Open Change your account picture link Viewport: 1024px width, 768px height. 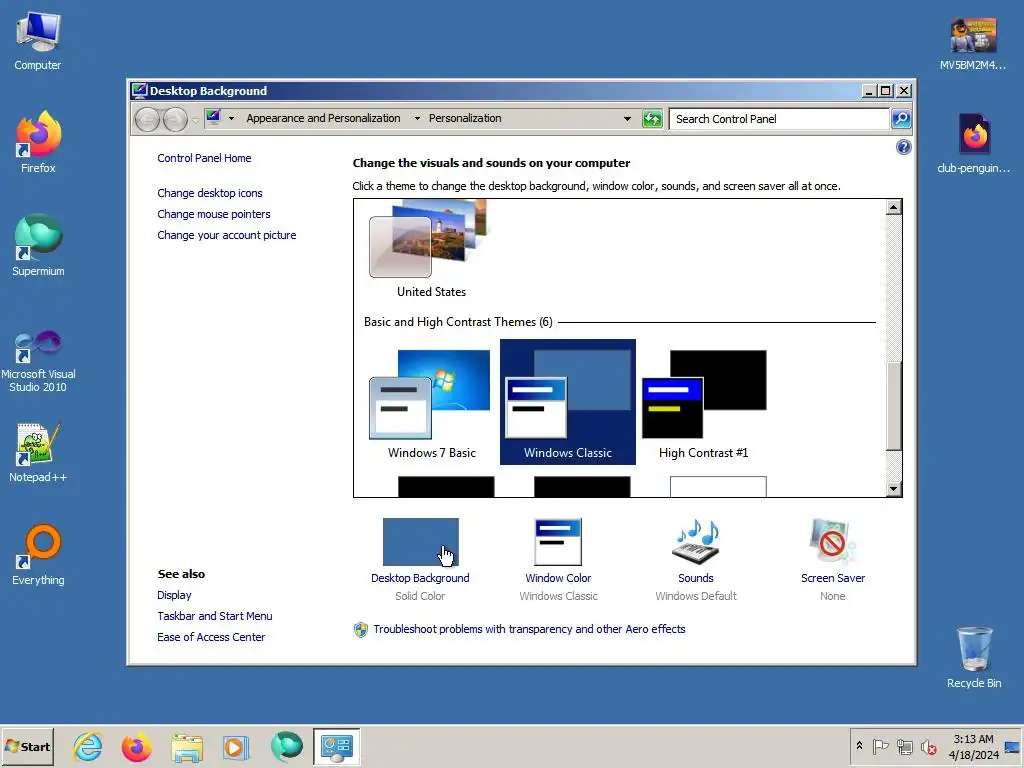[x=227, y=235]
